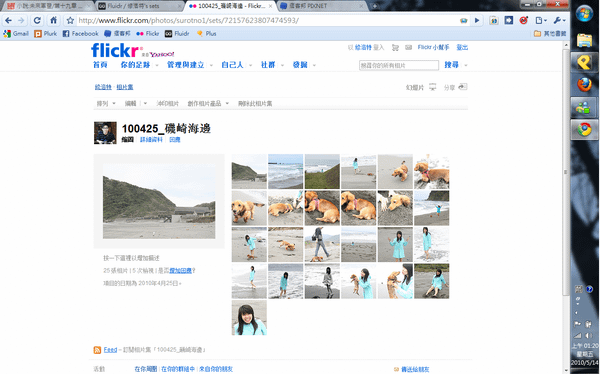Open the Chrome wrench settings menu

pos(559,20)
